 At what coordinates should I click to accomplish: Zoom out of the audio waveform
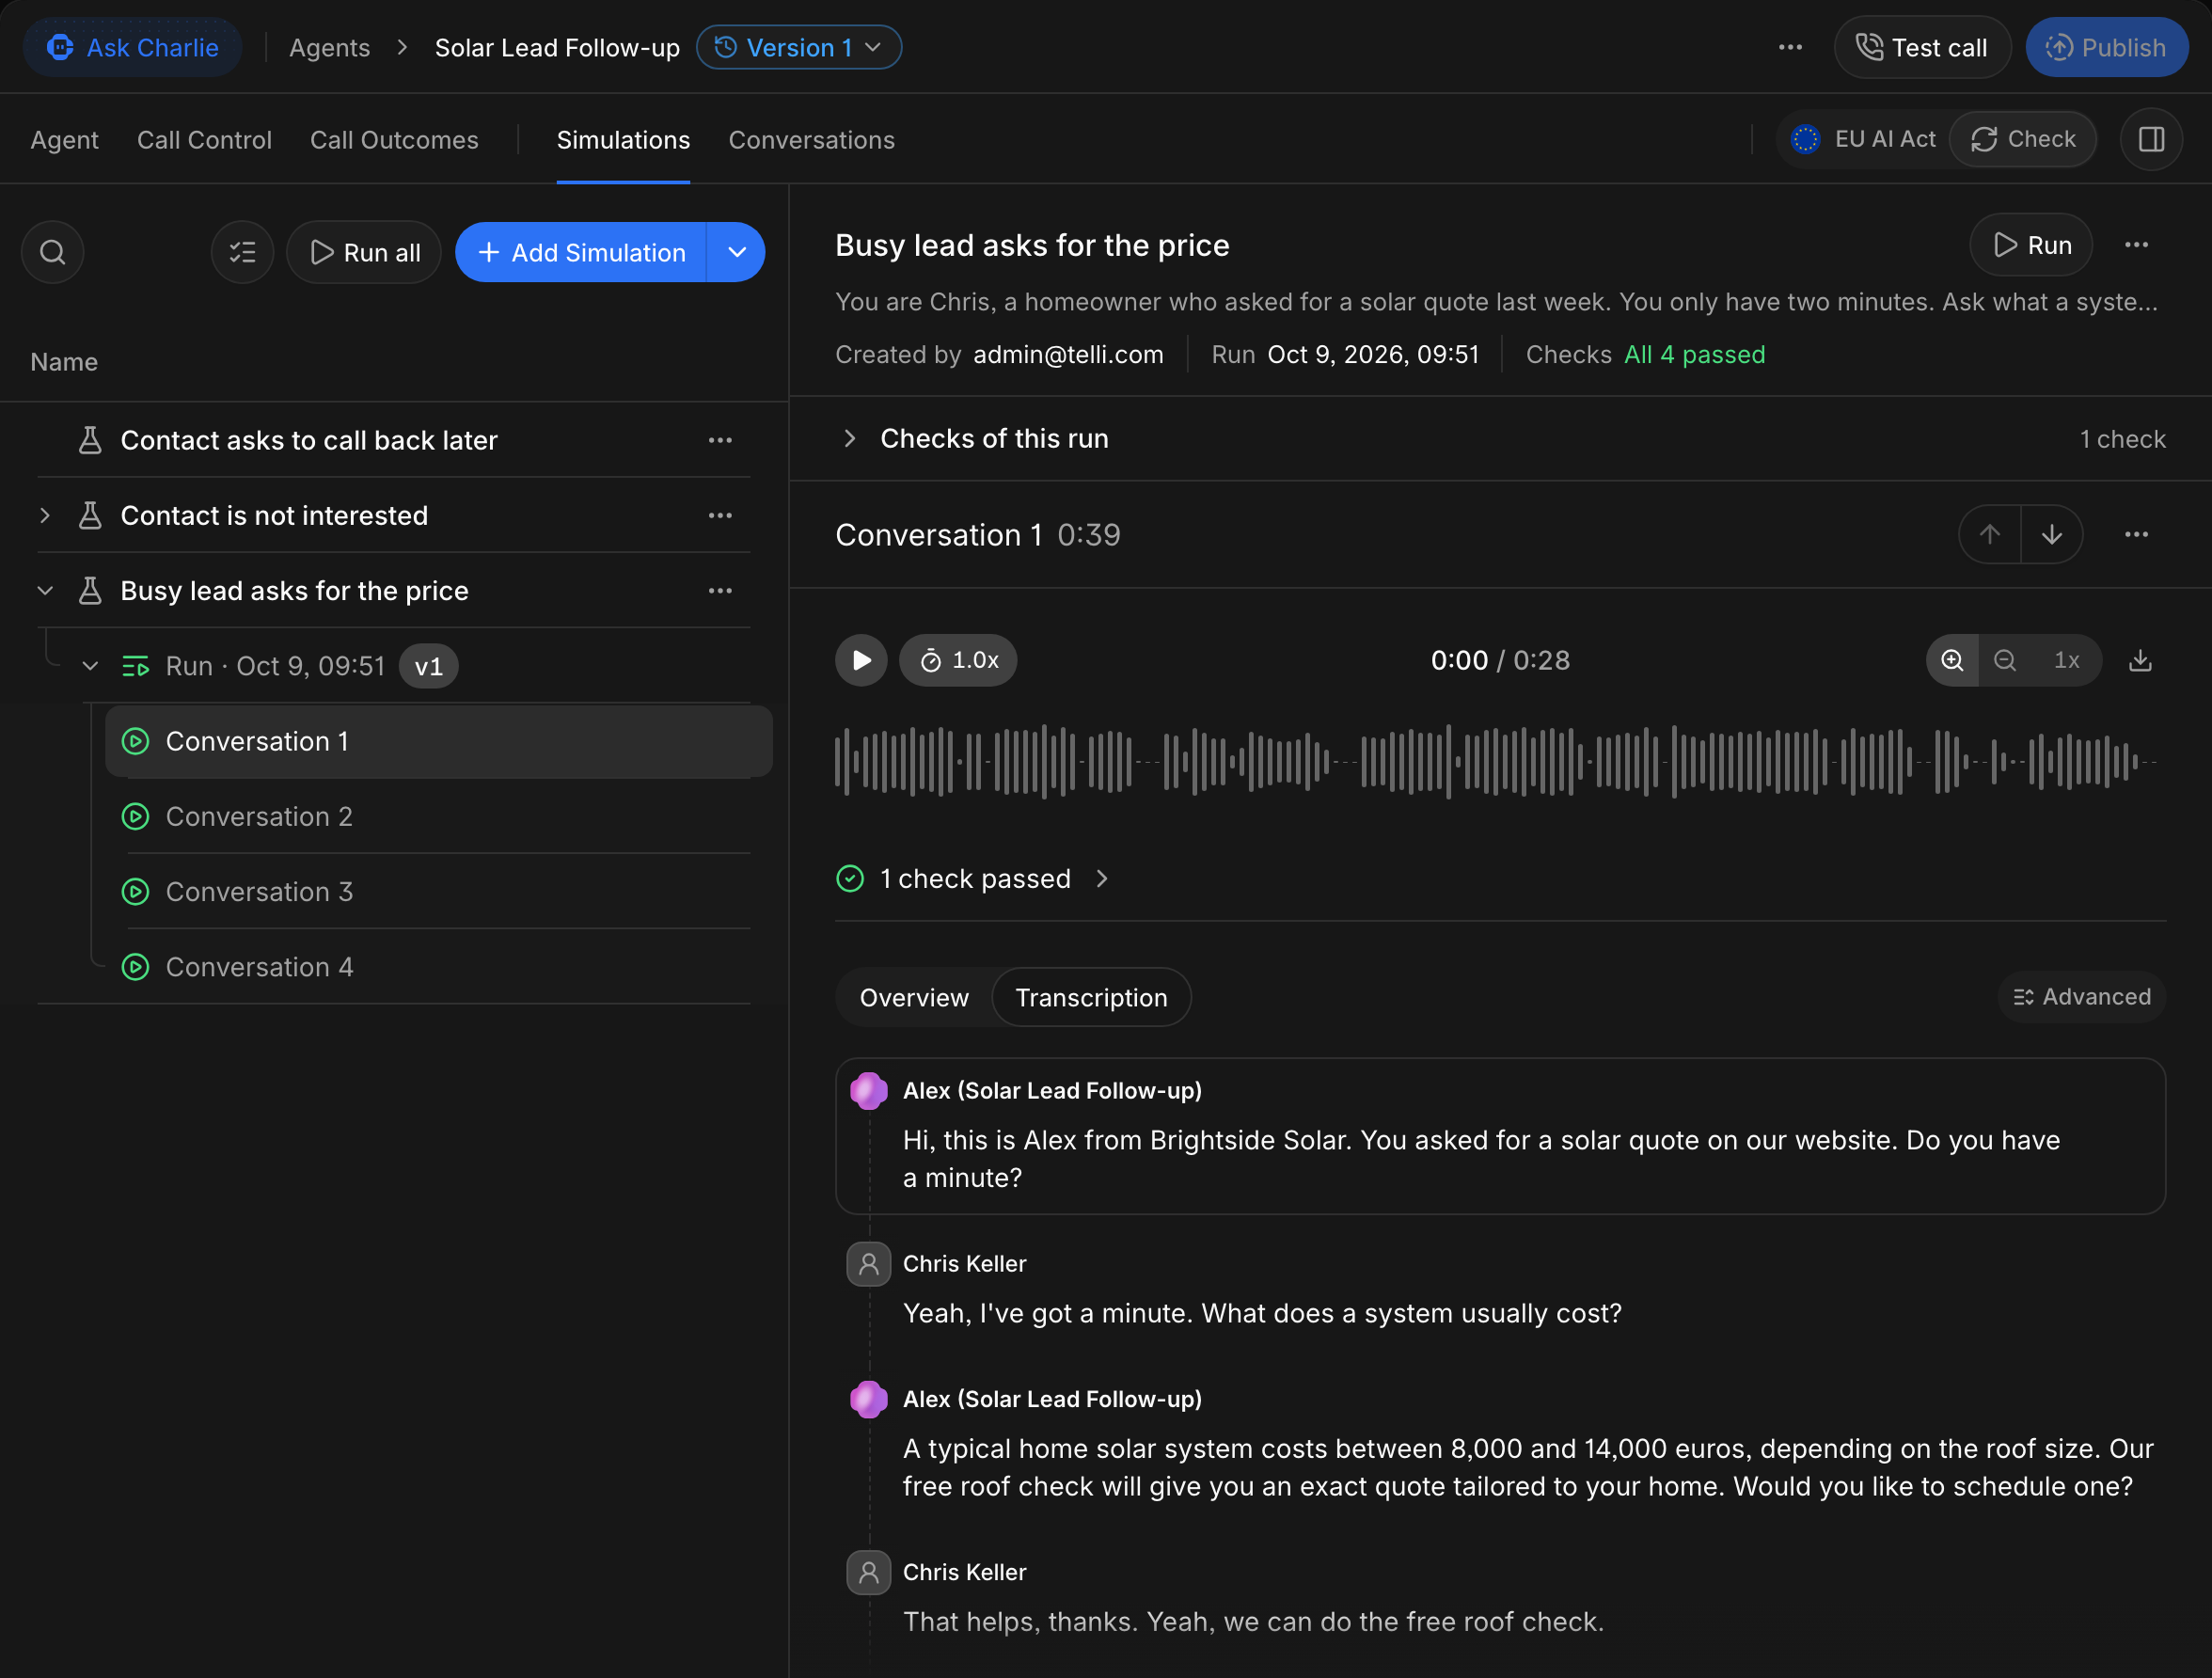tap(2004, 660)
